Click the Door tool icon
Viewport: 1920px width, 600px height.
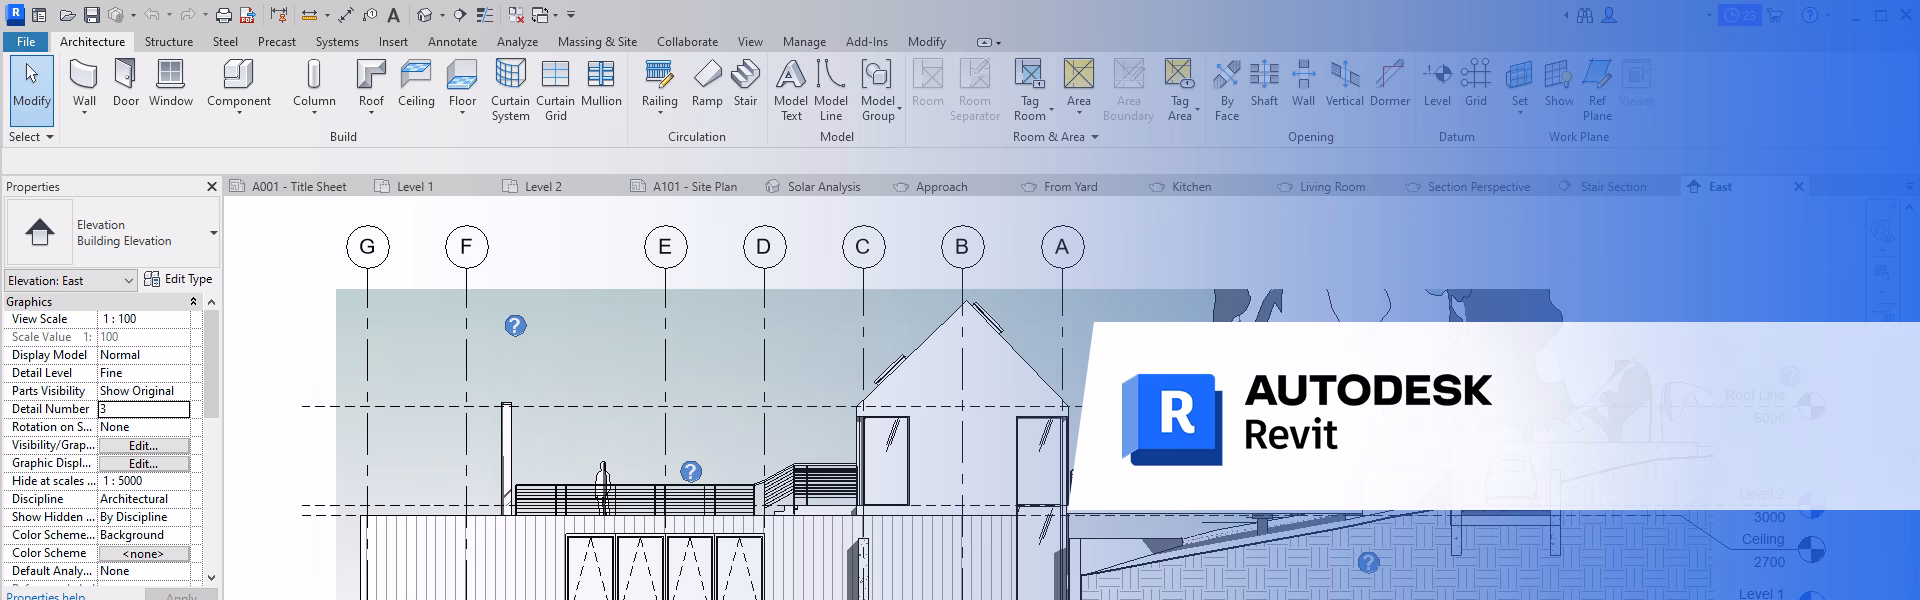point(126,82)
